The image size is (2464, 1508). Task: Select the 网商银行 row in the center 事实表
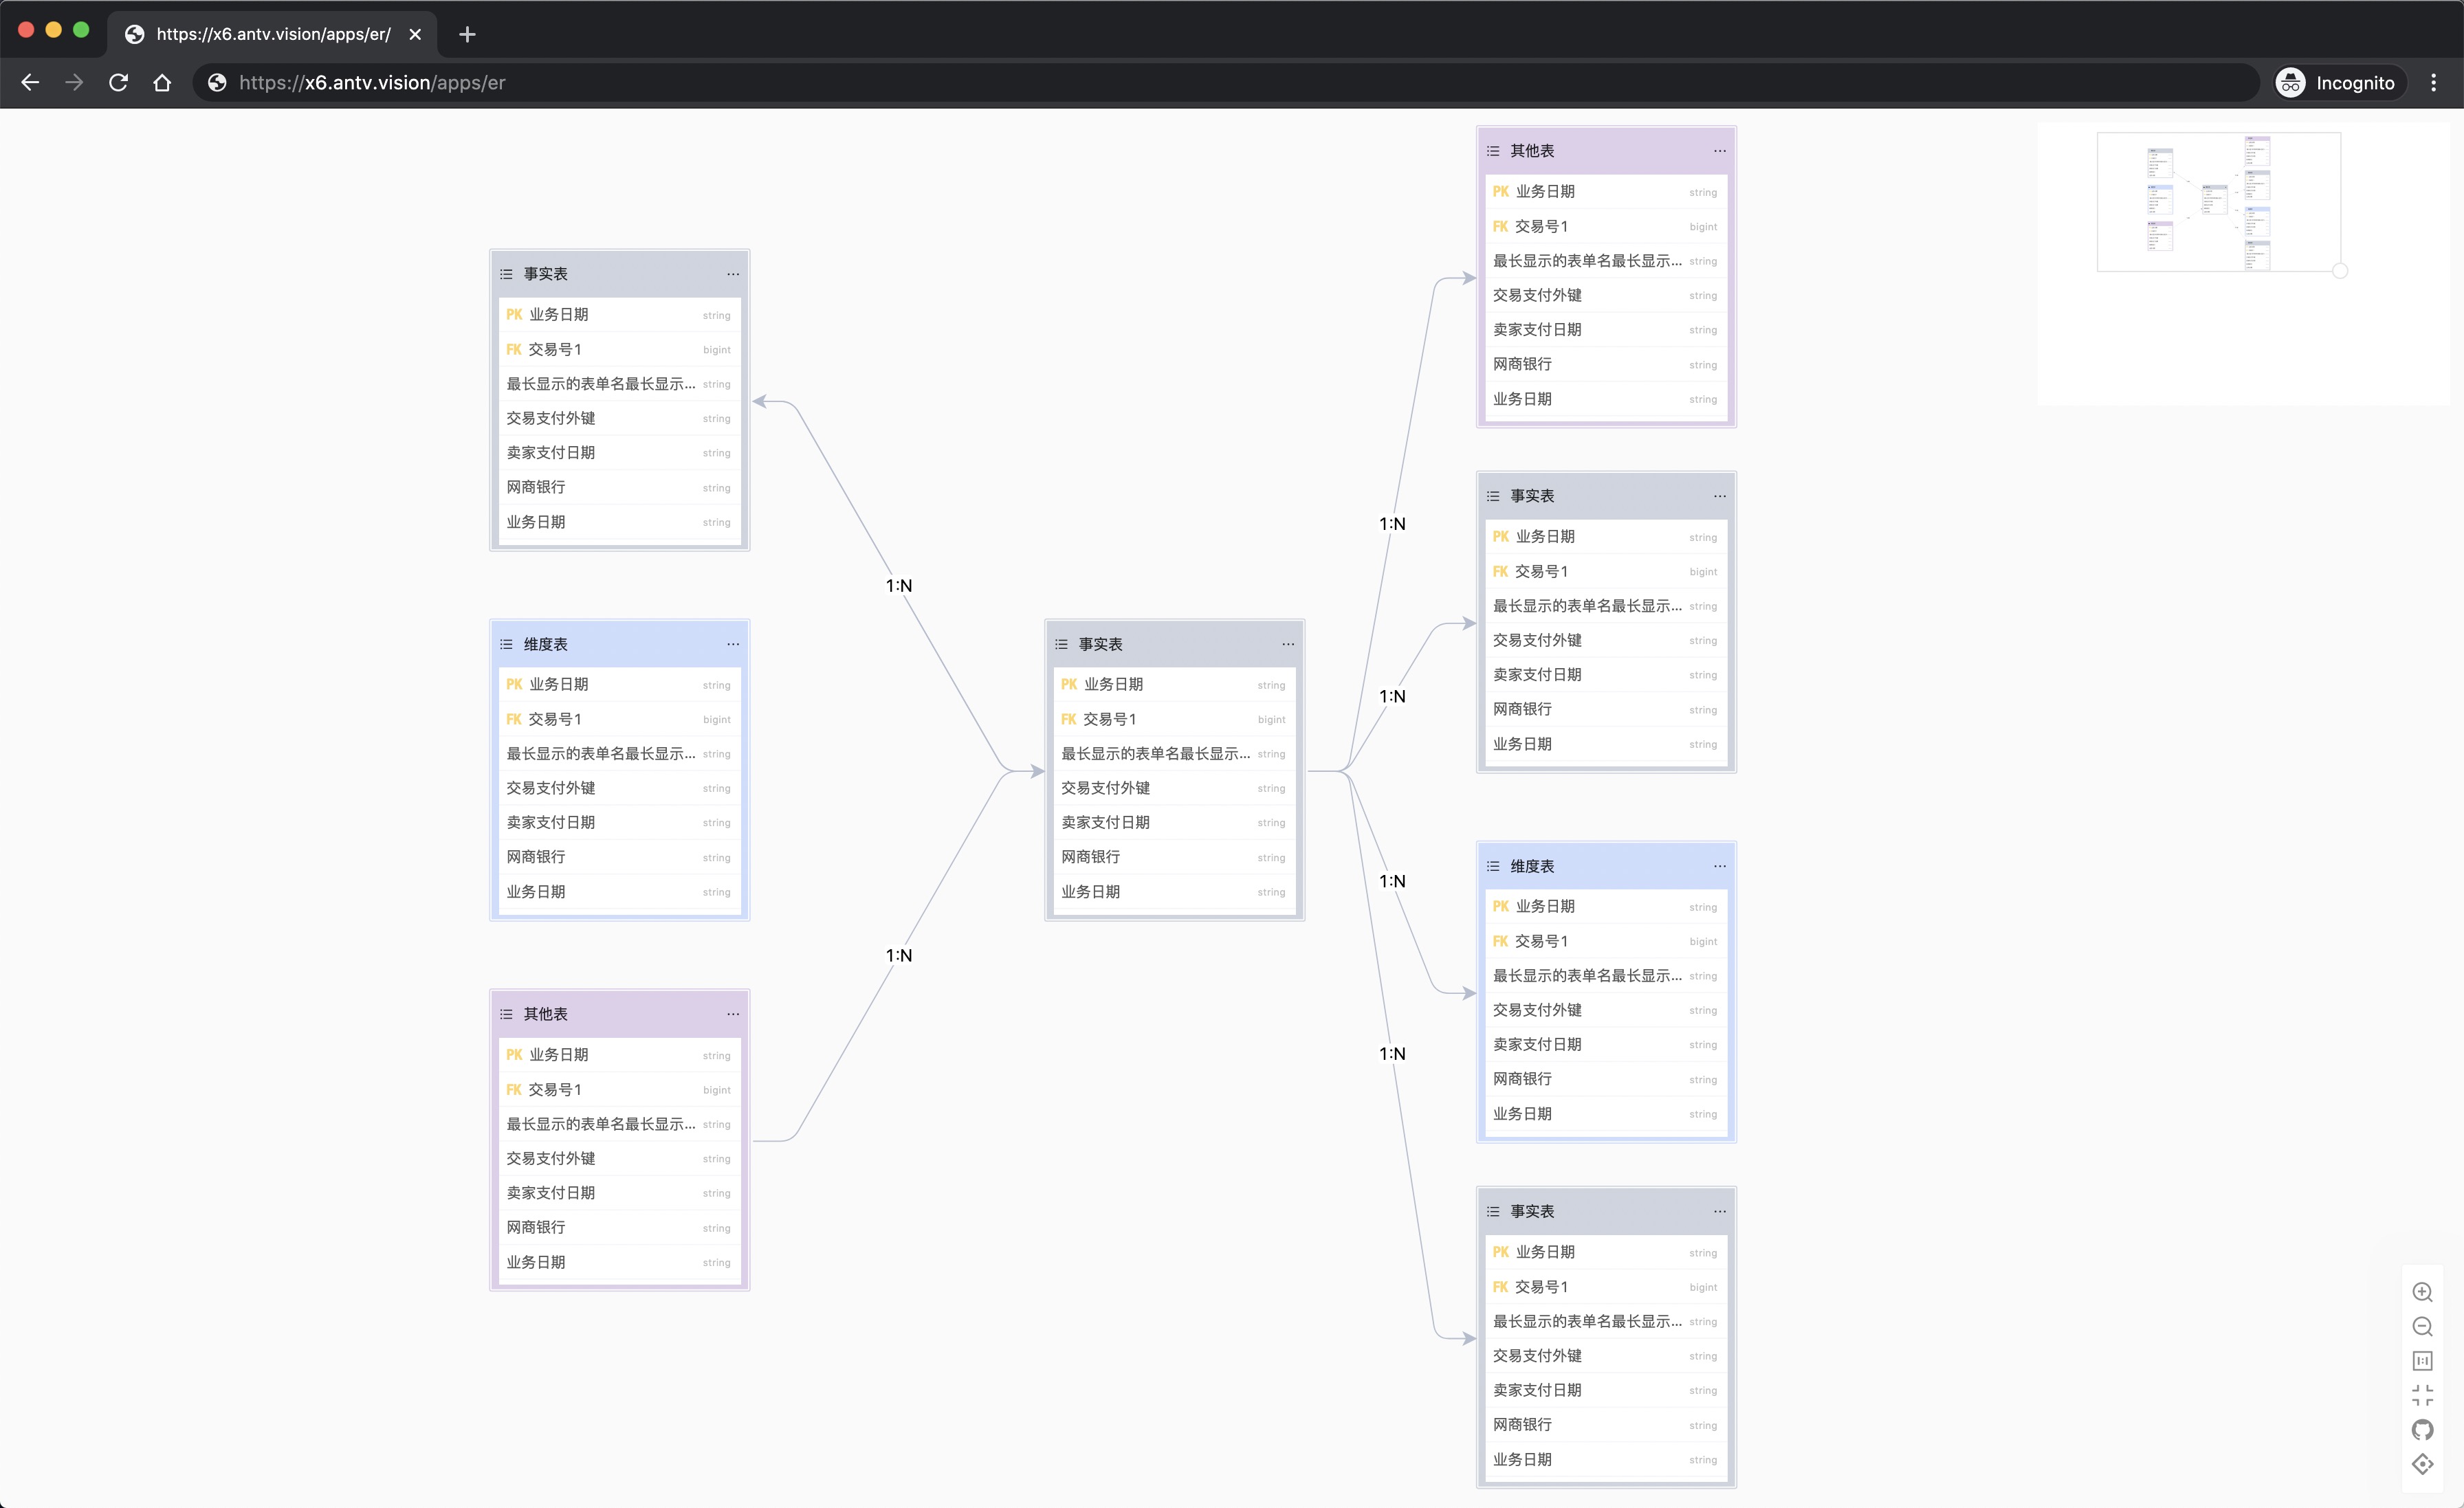[1174, 857]
